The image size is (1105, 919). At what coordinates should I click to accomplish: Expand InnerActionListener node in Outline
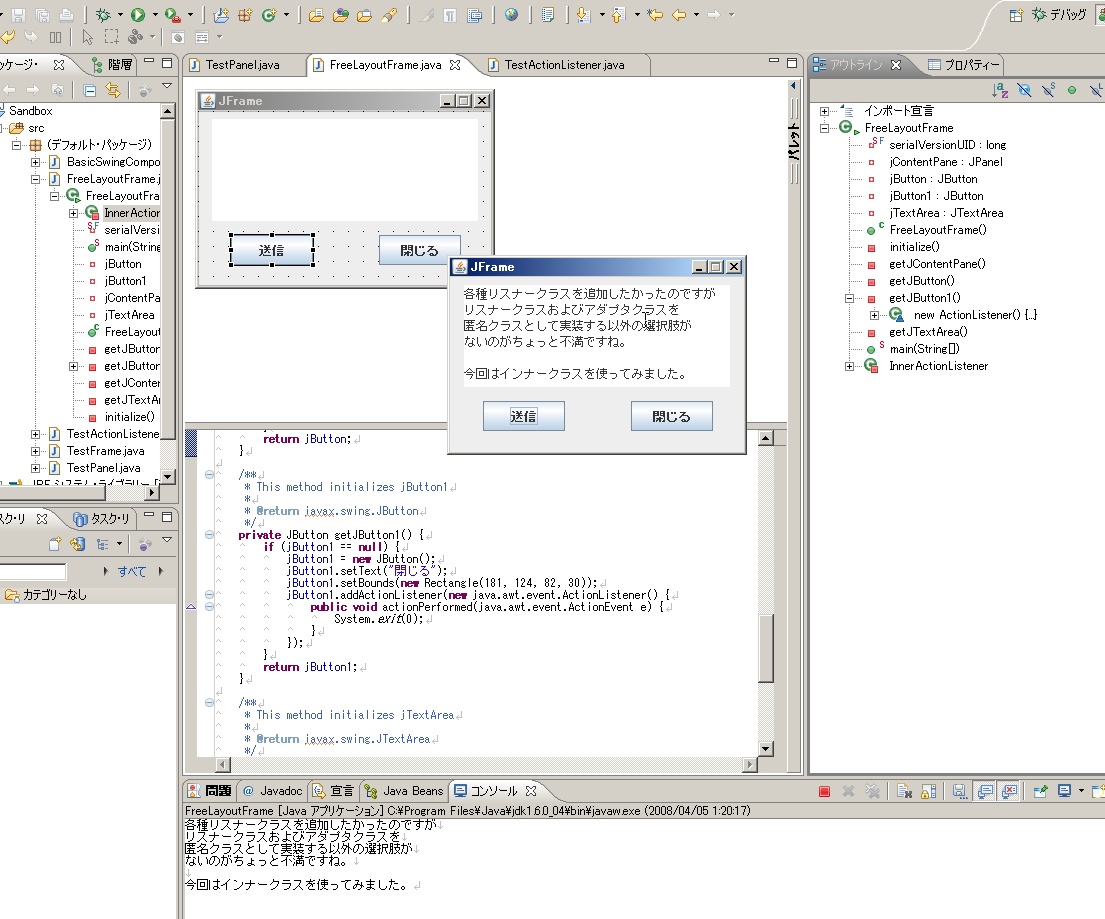(850, 366)
